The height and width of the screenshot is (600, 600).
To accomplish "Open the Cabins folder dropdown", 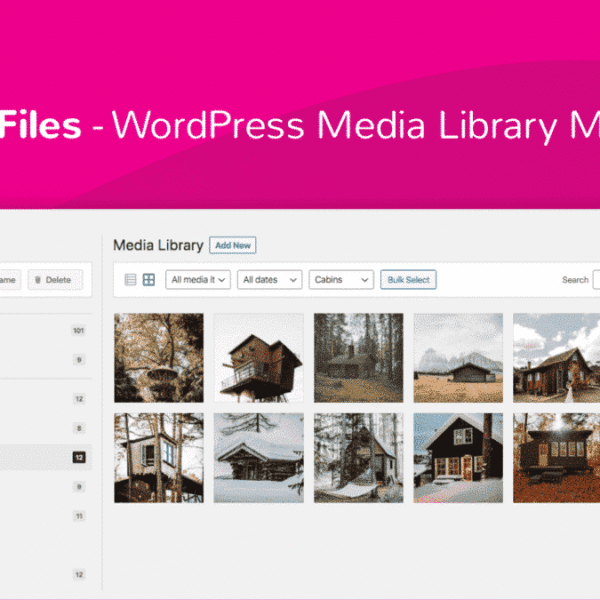I will click(341, 280).
